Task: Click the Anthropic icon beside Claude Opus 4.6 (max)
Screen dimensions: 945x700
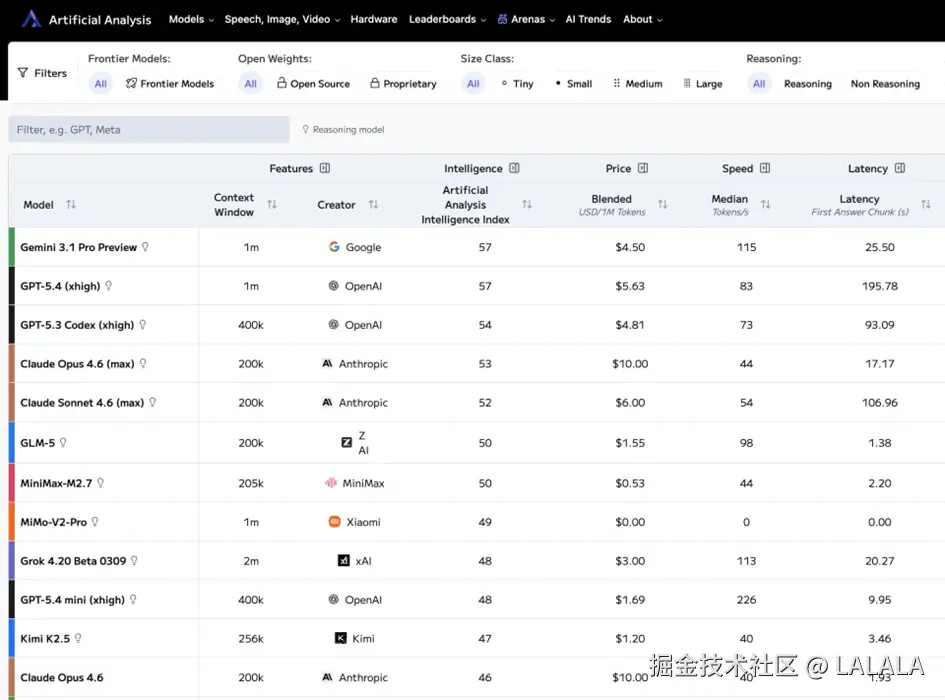Action: click(326, 363)
